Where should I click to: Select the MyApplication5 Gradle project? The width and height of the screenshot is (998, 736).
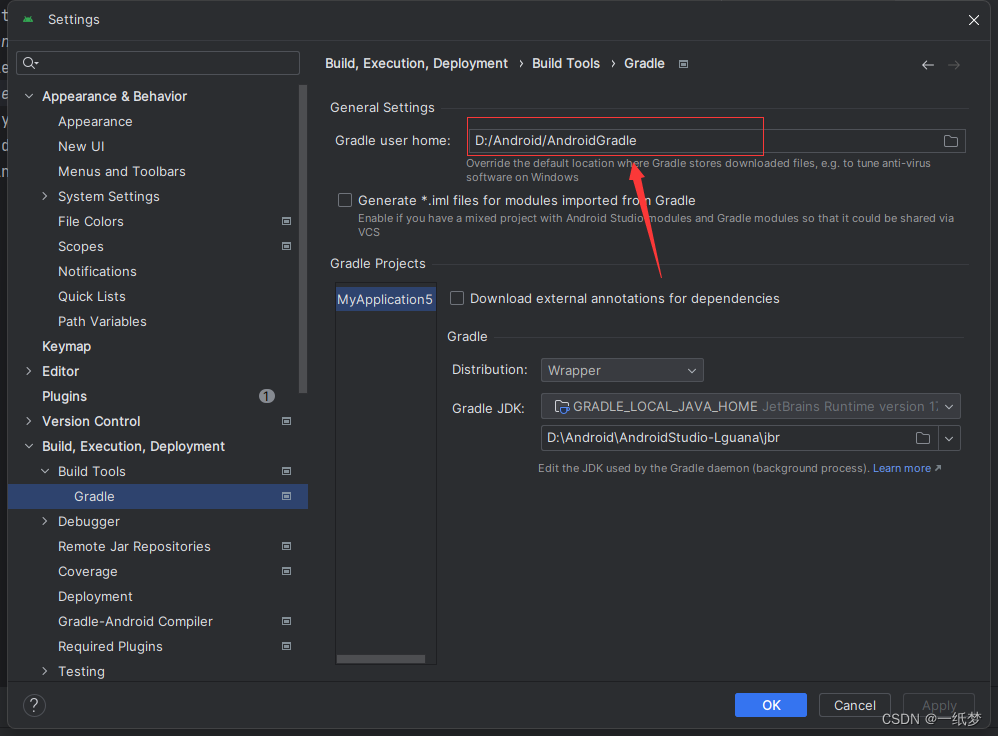[385, 299]
